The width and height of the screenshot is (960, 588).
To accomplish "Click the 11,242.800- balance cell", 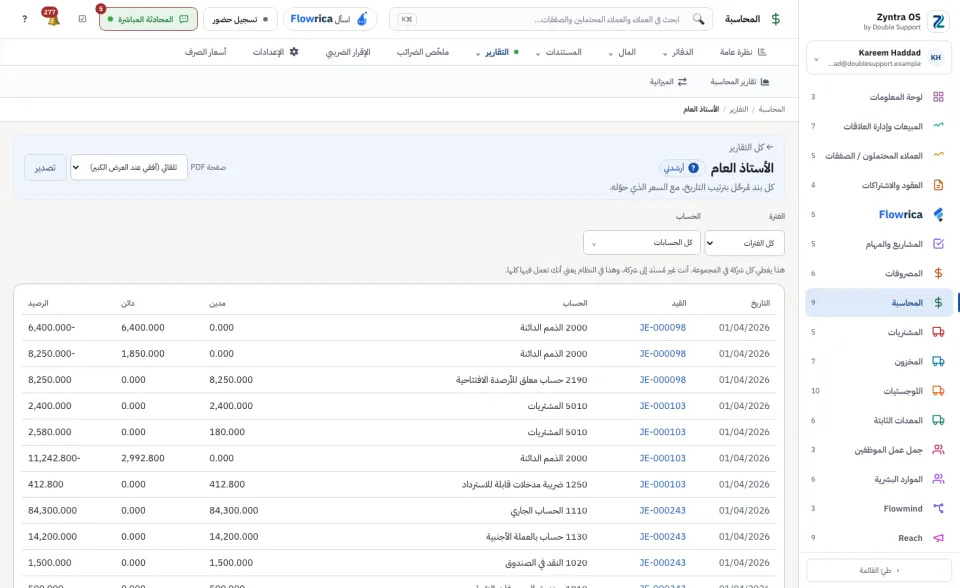I will [x=54, y=458].
